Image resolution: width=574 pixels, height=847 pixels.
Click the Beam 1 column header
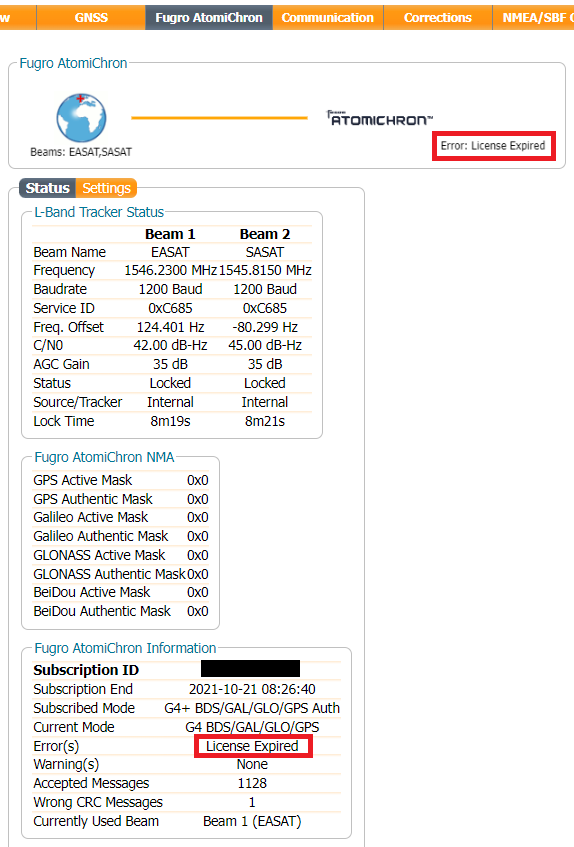coord(170,234)
